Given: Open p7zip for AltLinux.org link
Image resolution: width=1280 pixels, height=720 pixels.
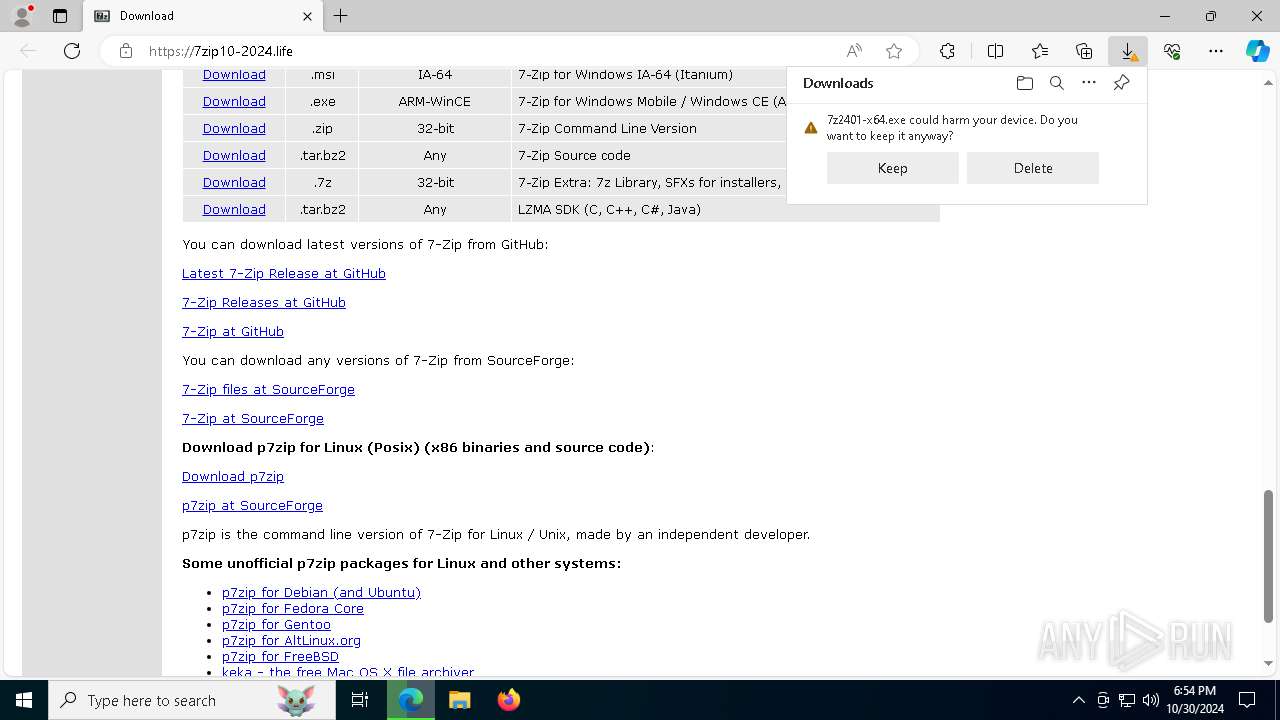Looking at the screenshot, I should pos(291,641).
